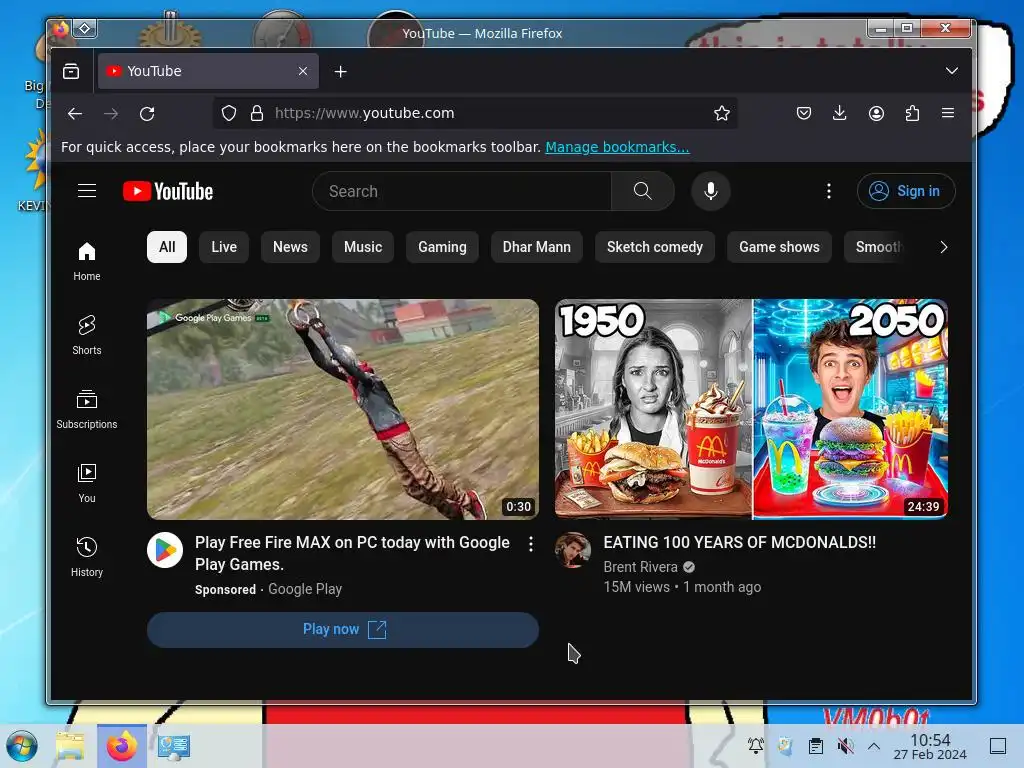Open YouTube settings three-dot menu

coord(829,191)
